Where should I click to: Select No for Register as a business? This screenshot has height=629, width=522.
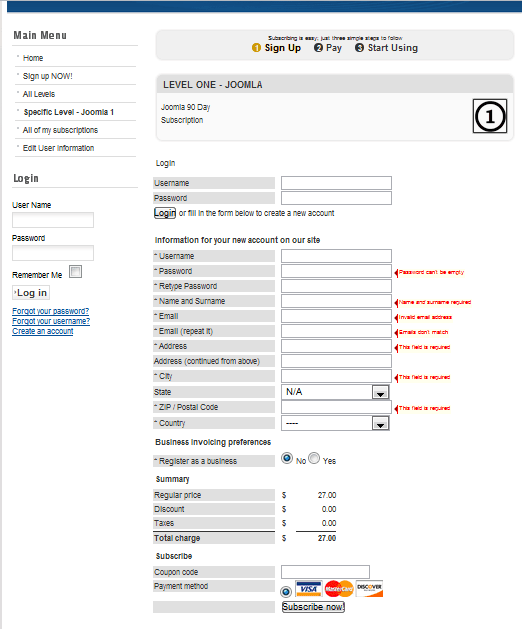tap(287, 458)
